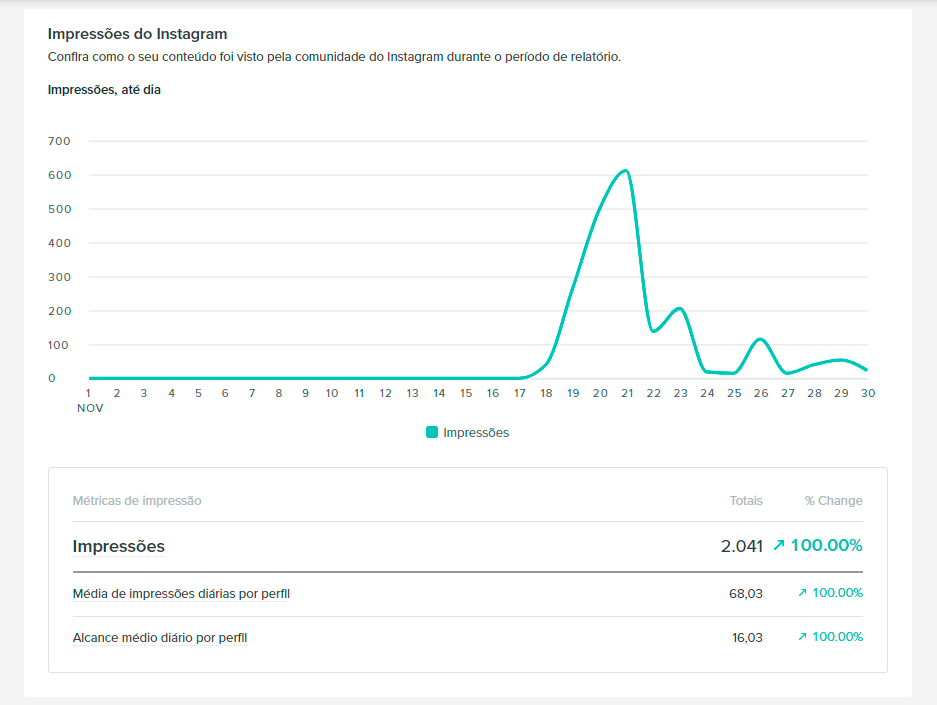Click the x-axis label 26
The width and height of the screenshot is (937, 705).
click(761, 393)
